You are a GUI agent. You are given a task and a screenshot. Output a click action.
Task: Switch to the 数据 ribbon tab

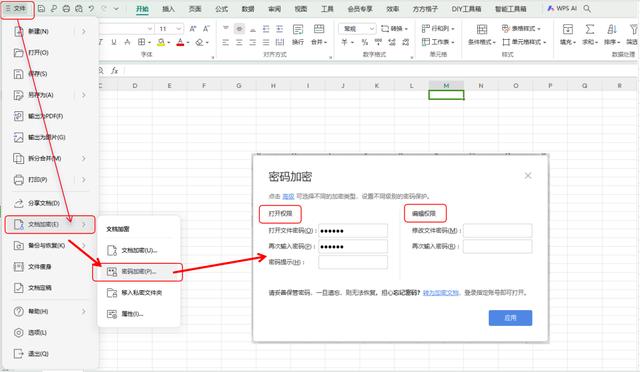pyautogui.click(x=248, y=9)
